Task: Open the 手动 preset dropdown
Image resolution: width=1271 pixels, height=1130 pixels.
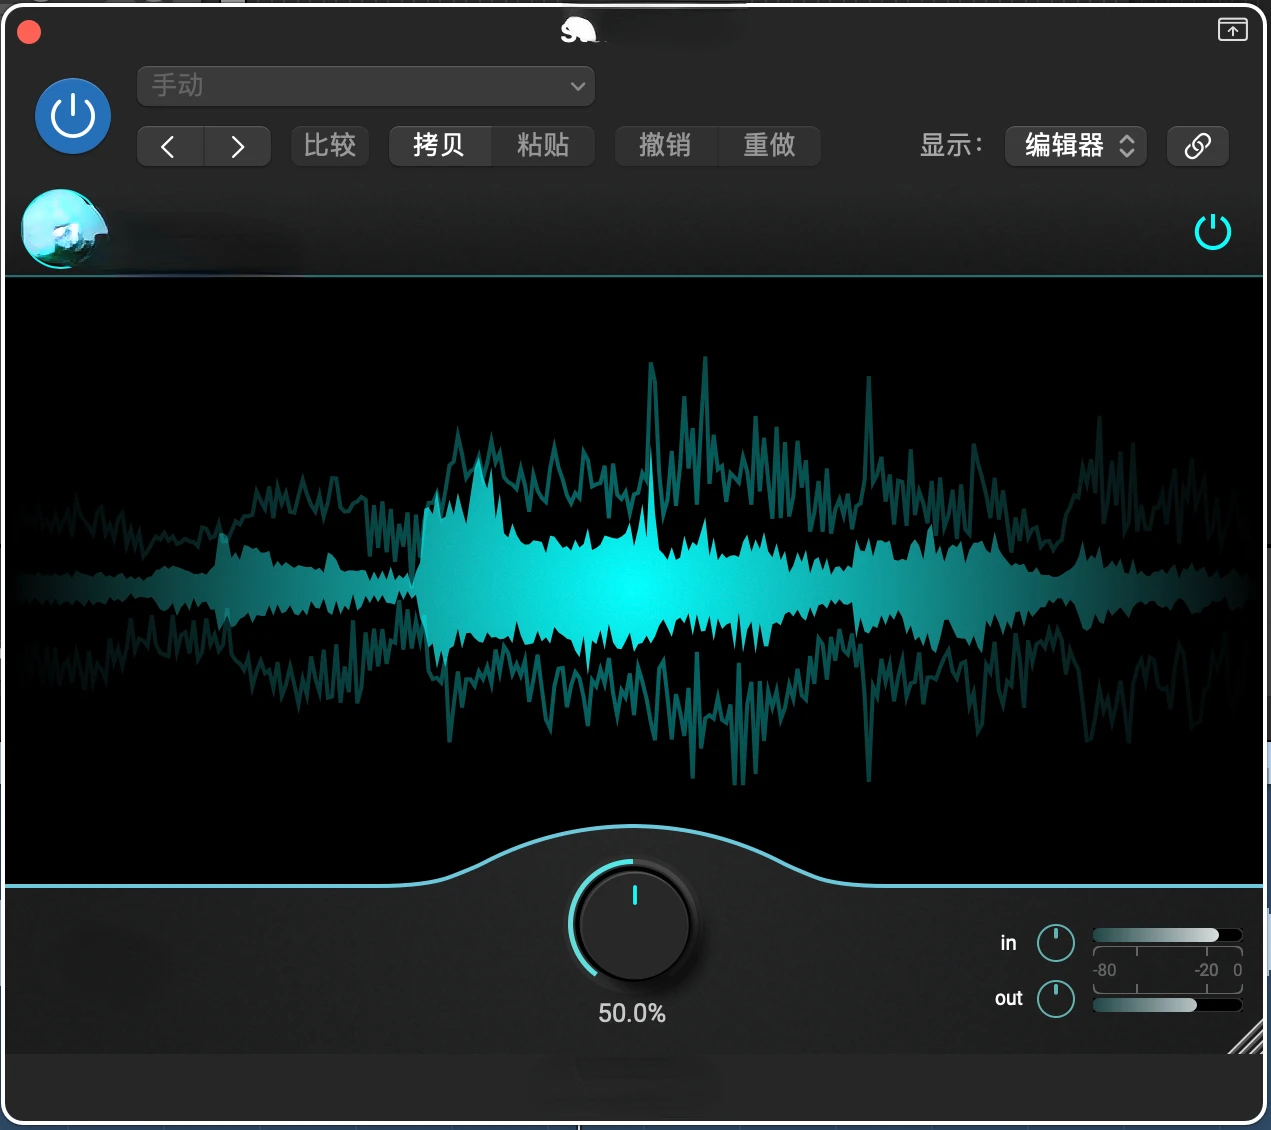Action: click(x=366, y=86)
